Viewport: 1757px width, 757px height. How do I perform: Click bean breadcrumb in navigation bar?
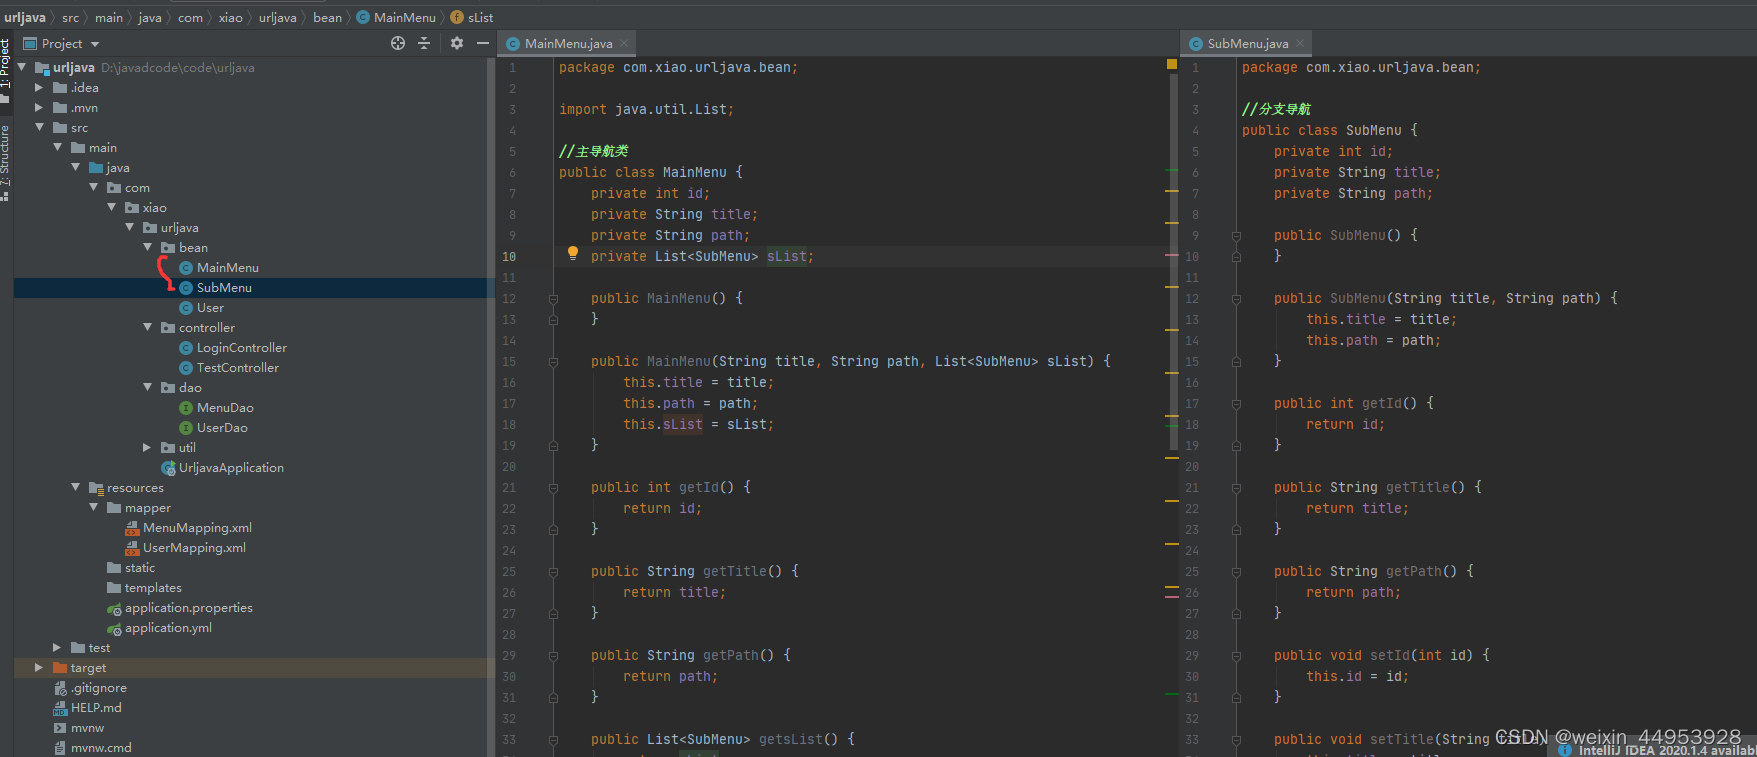pyautogui.click(x=327, y=17)
